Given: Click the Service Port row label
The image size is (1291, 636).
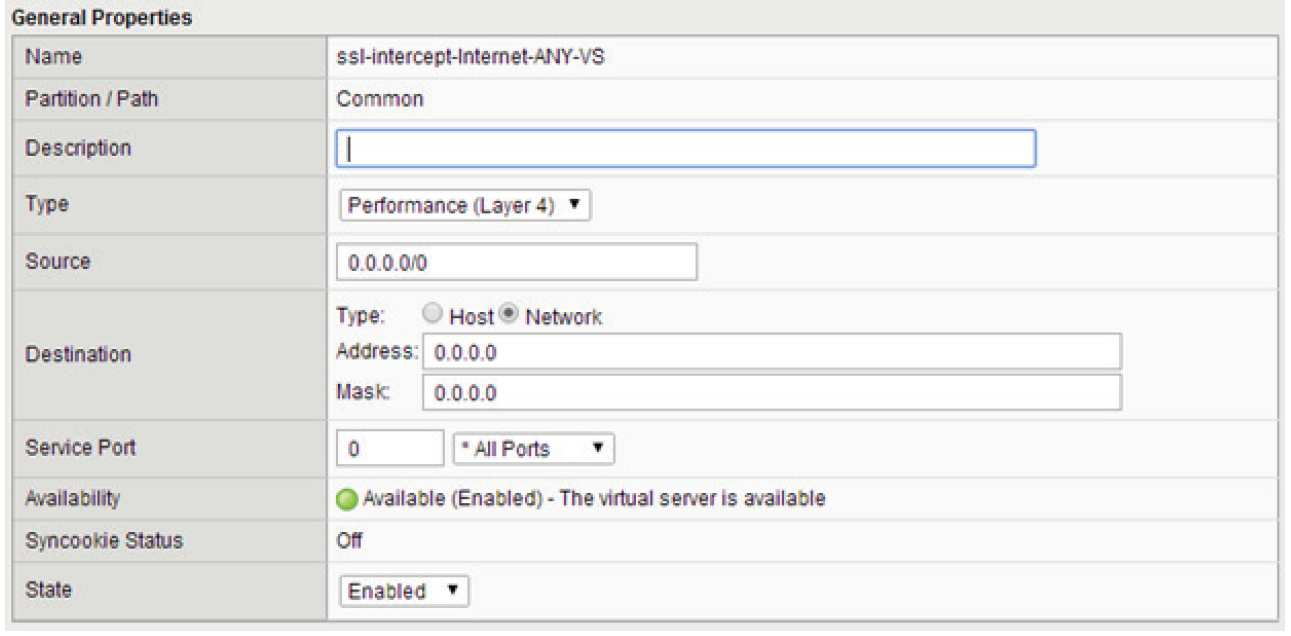Looking at the screenshot, I should (80, 447).
